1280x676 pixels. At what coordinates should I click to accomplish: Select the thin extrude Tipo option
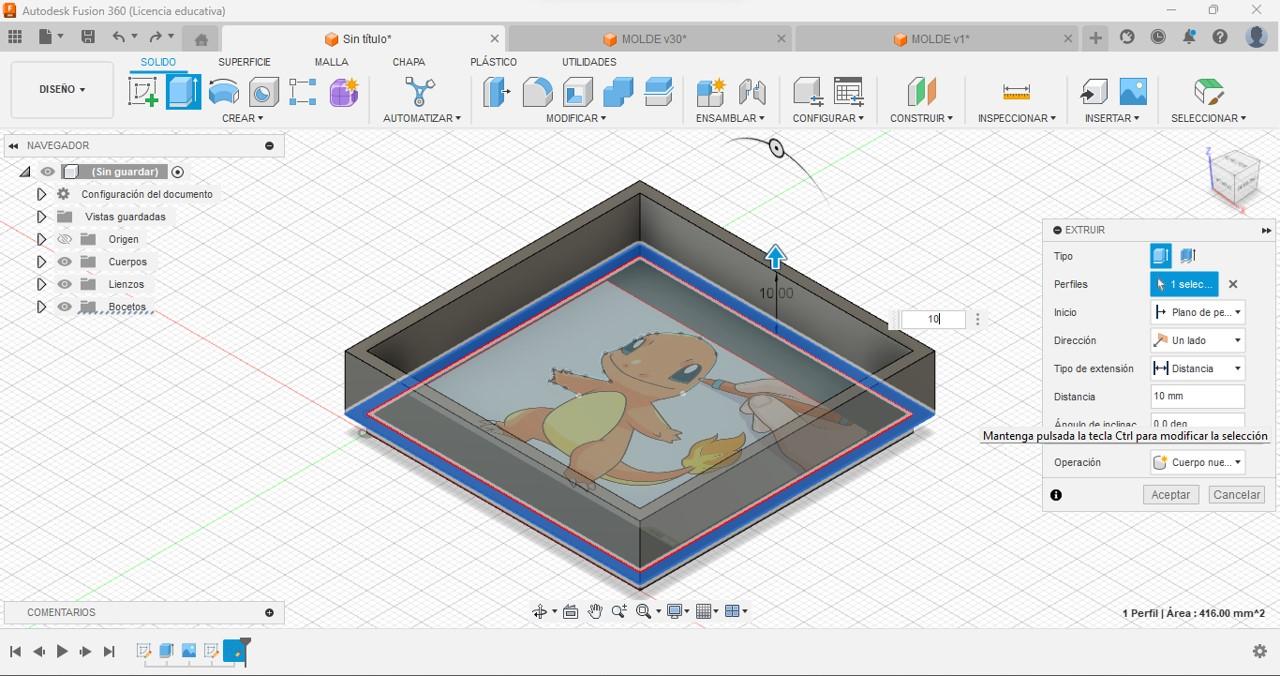tap(1188, 256)
